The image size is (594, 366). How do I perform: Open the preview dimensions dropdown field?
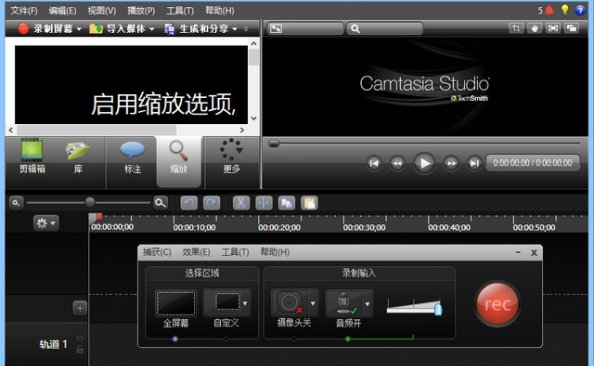[305, 28]
